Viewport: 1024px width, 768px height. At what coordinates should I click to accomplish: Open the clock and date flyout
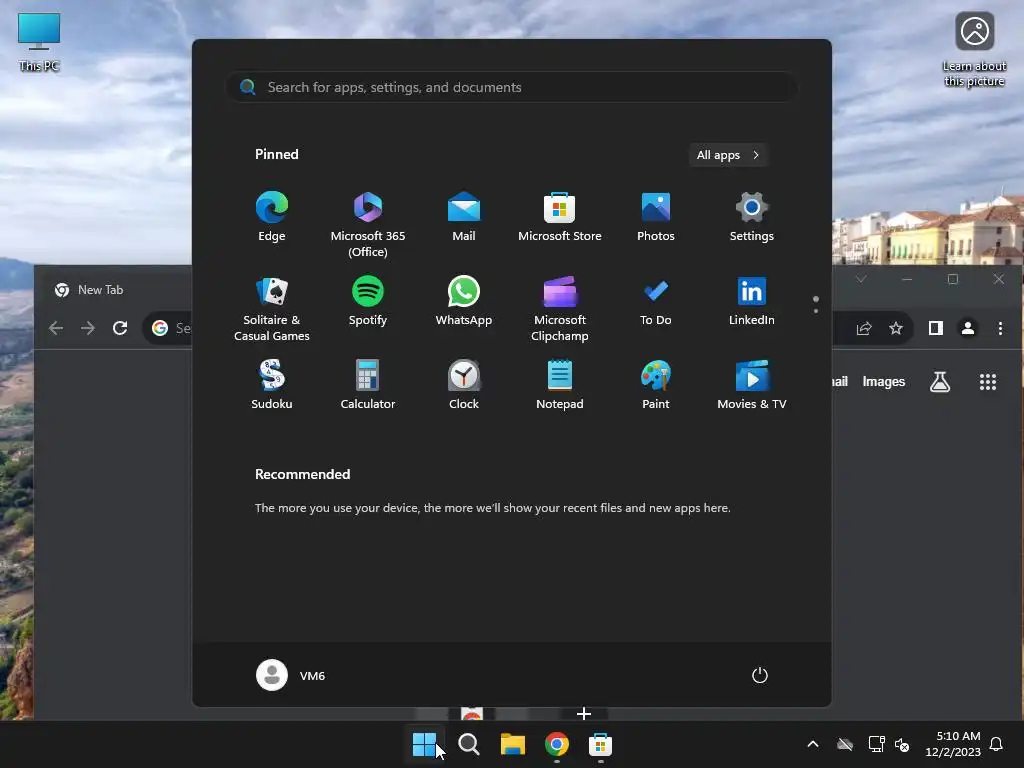tap(953, 744)
